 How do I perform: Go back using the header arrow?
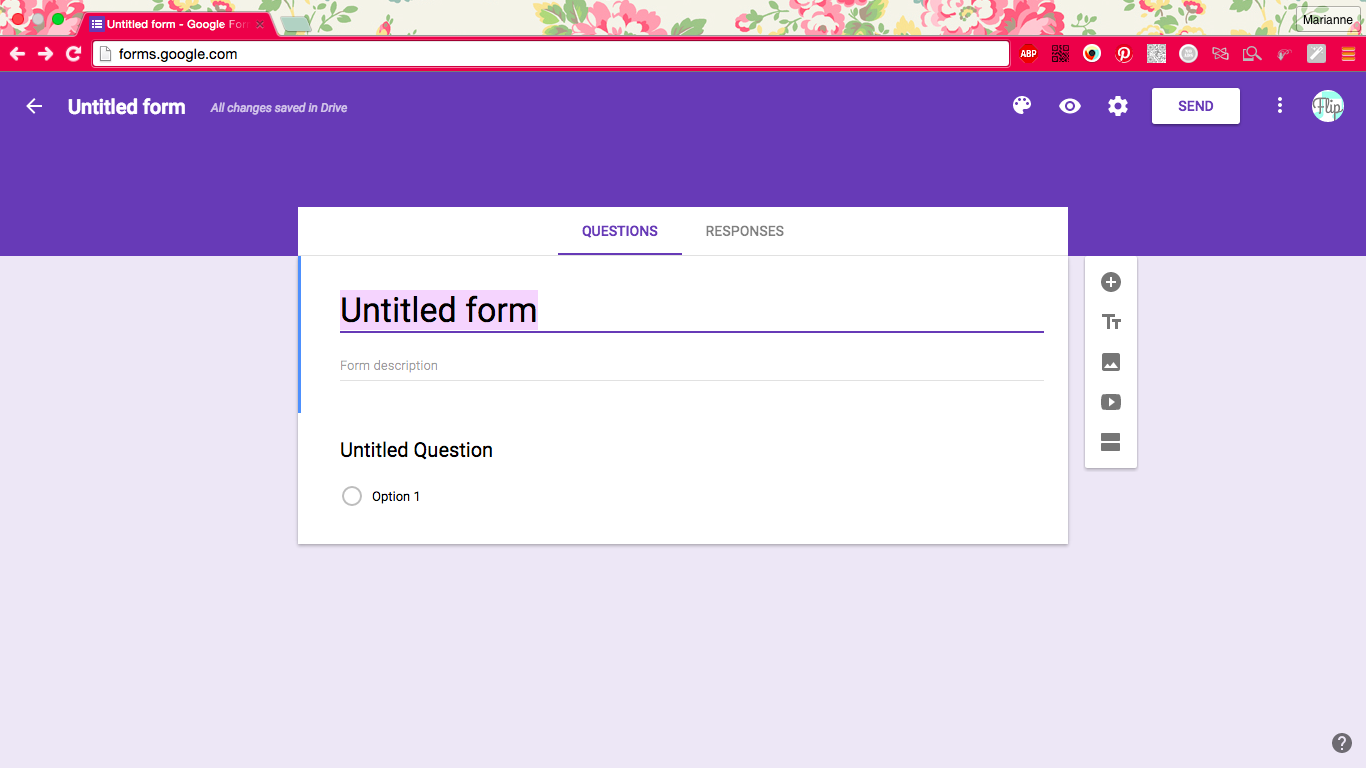tap(35, 106)
